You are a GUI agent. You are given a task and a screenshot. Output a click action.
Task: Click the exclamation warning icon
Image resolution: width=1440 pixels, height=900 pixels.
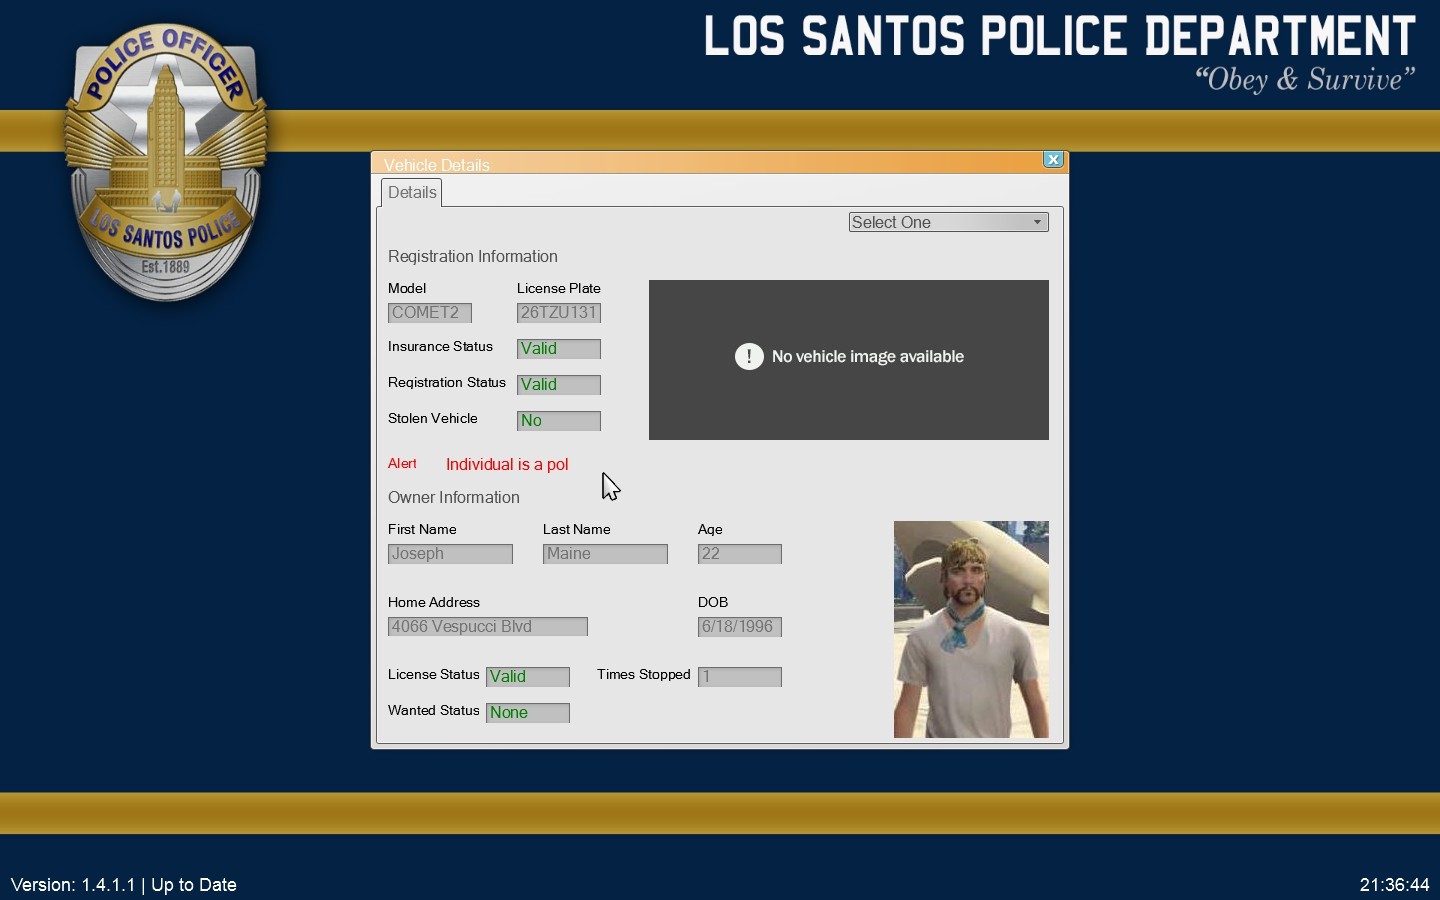tap(750, 357)
